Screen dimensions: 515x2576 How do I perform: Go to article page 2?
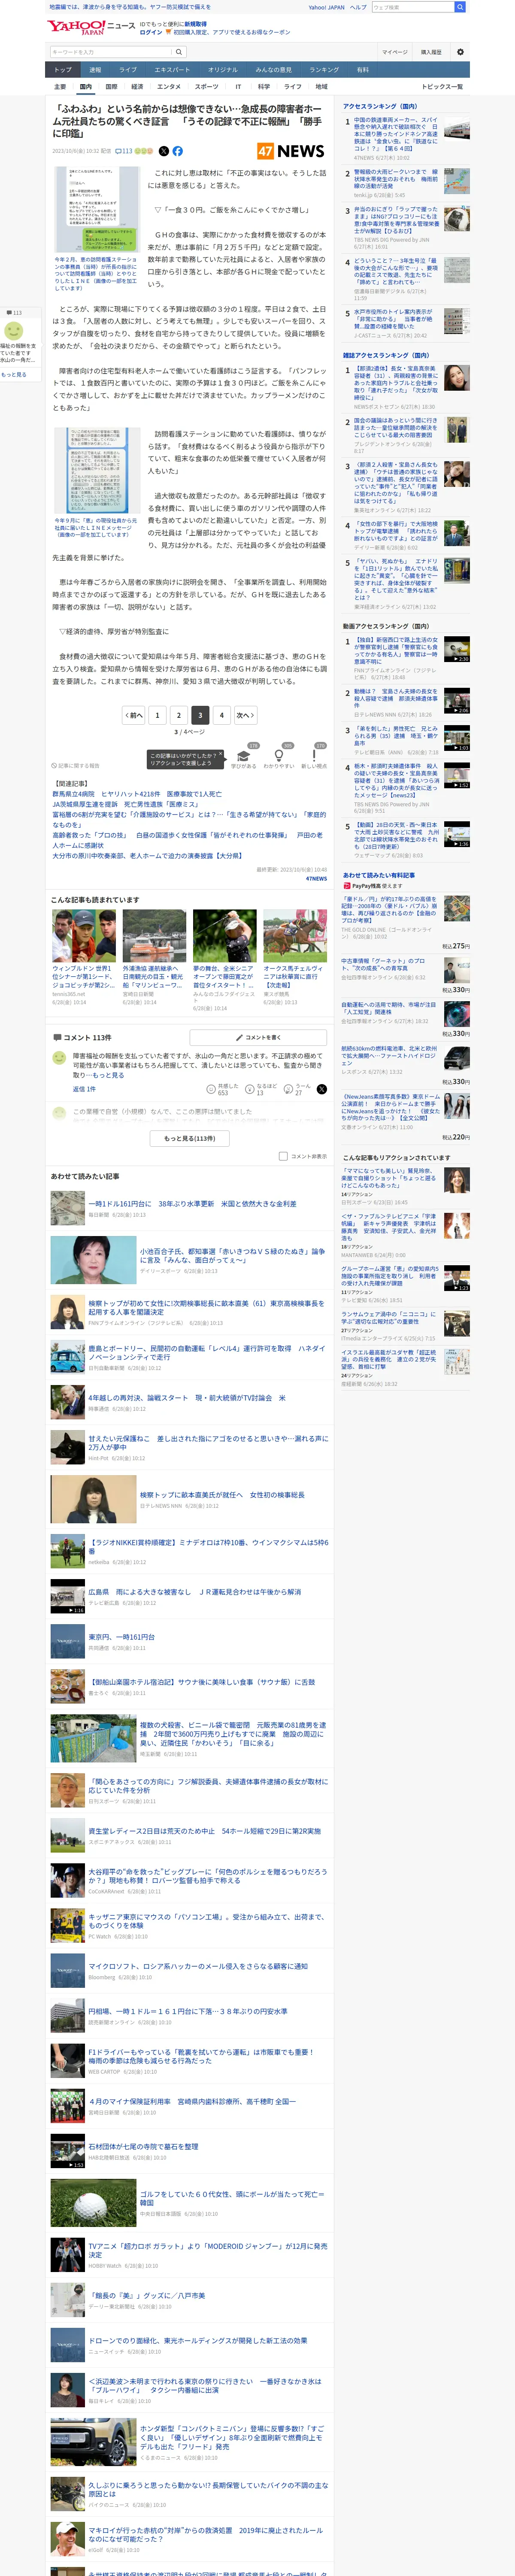coord(178,715)
